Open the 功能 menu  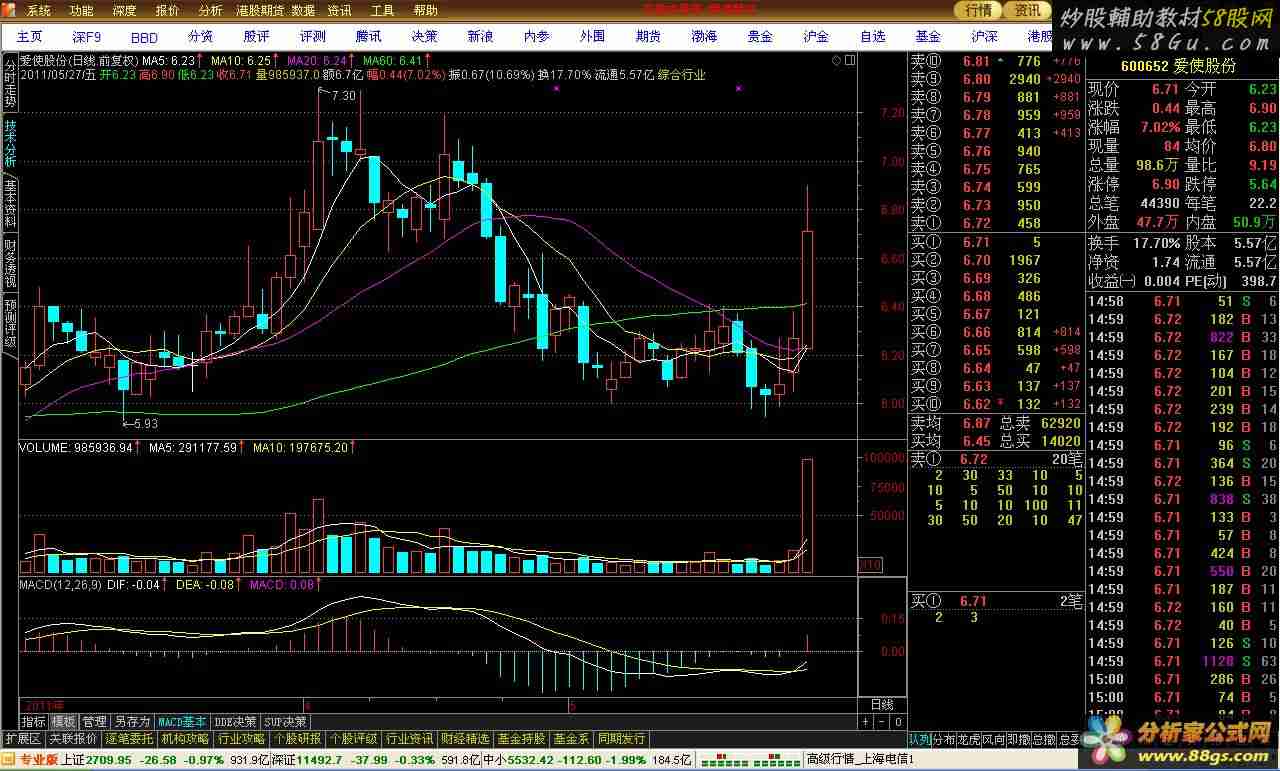click(82, 11)
